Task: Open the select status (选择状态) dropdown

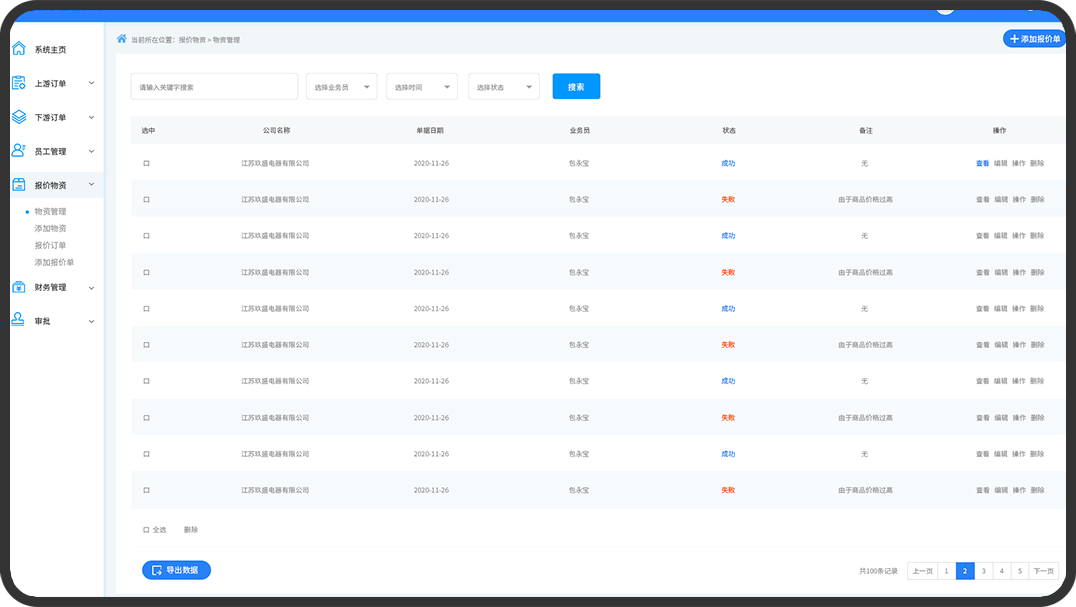Action: (503, 87)
